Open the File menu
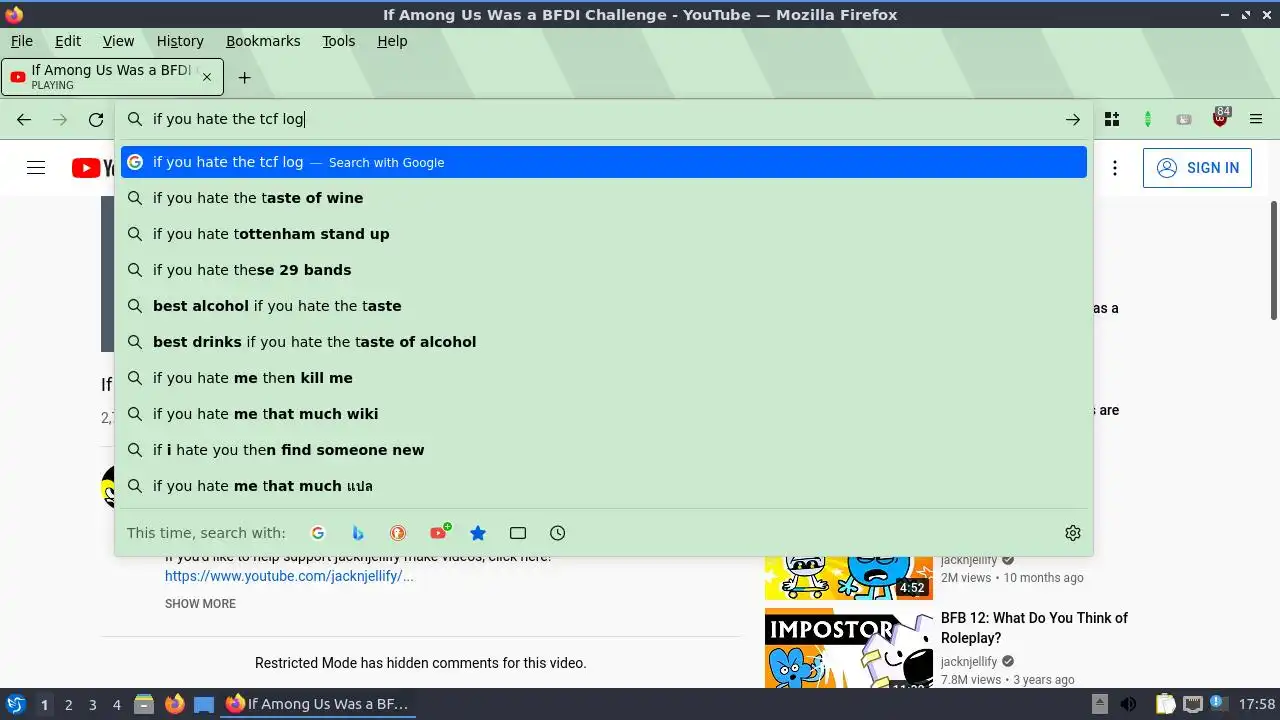Screen dimensions: 1280x720 pyautogui.click(x=22, y=41)
